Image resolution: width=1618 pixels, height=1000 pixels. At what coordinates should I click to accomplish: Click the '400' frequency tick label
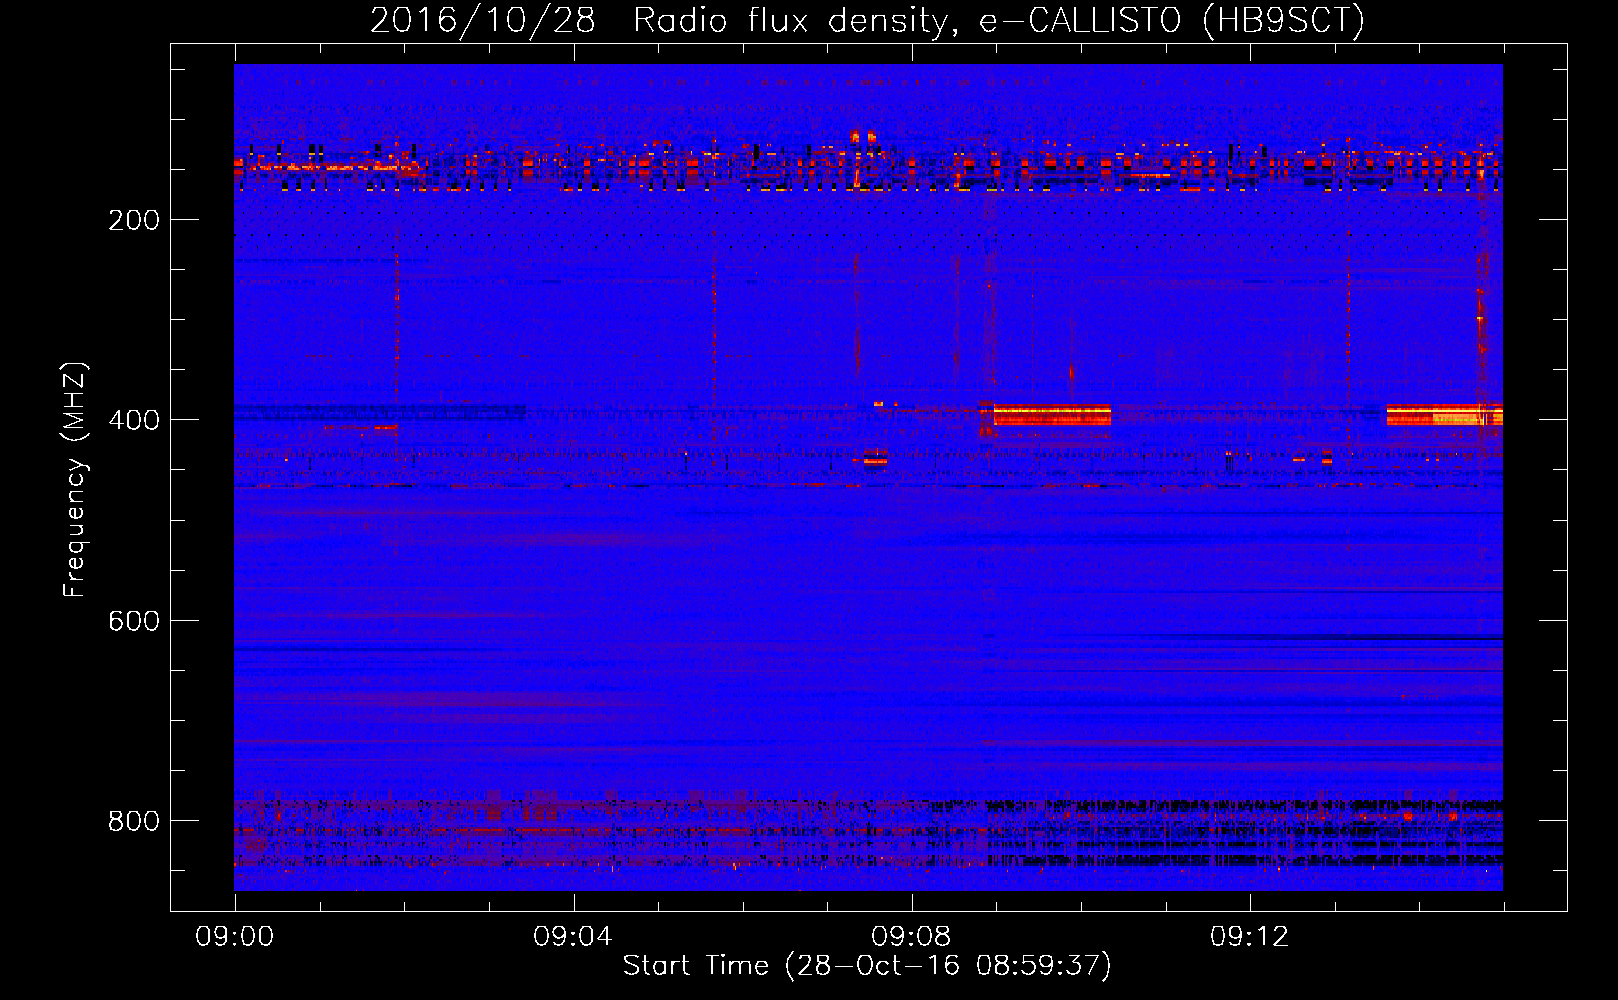pos(134,420)
